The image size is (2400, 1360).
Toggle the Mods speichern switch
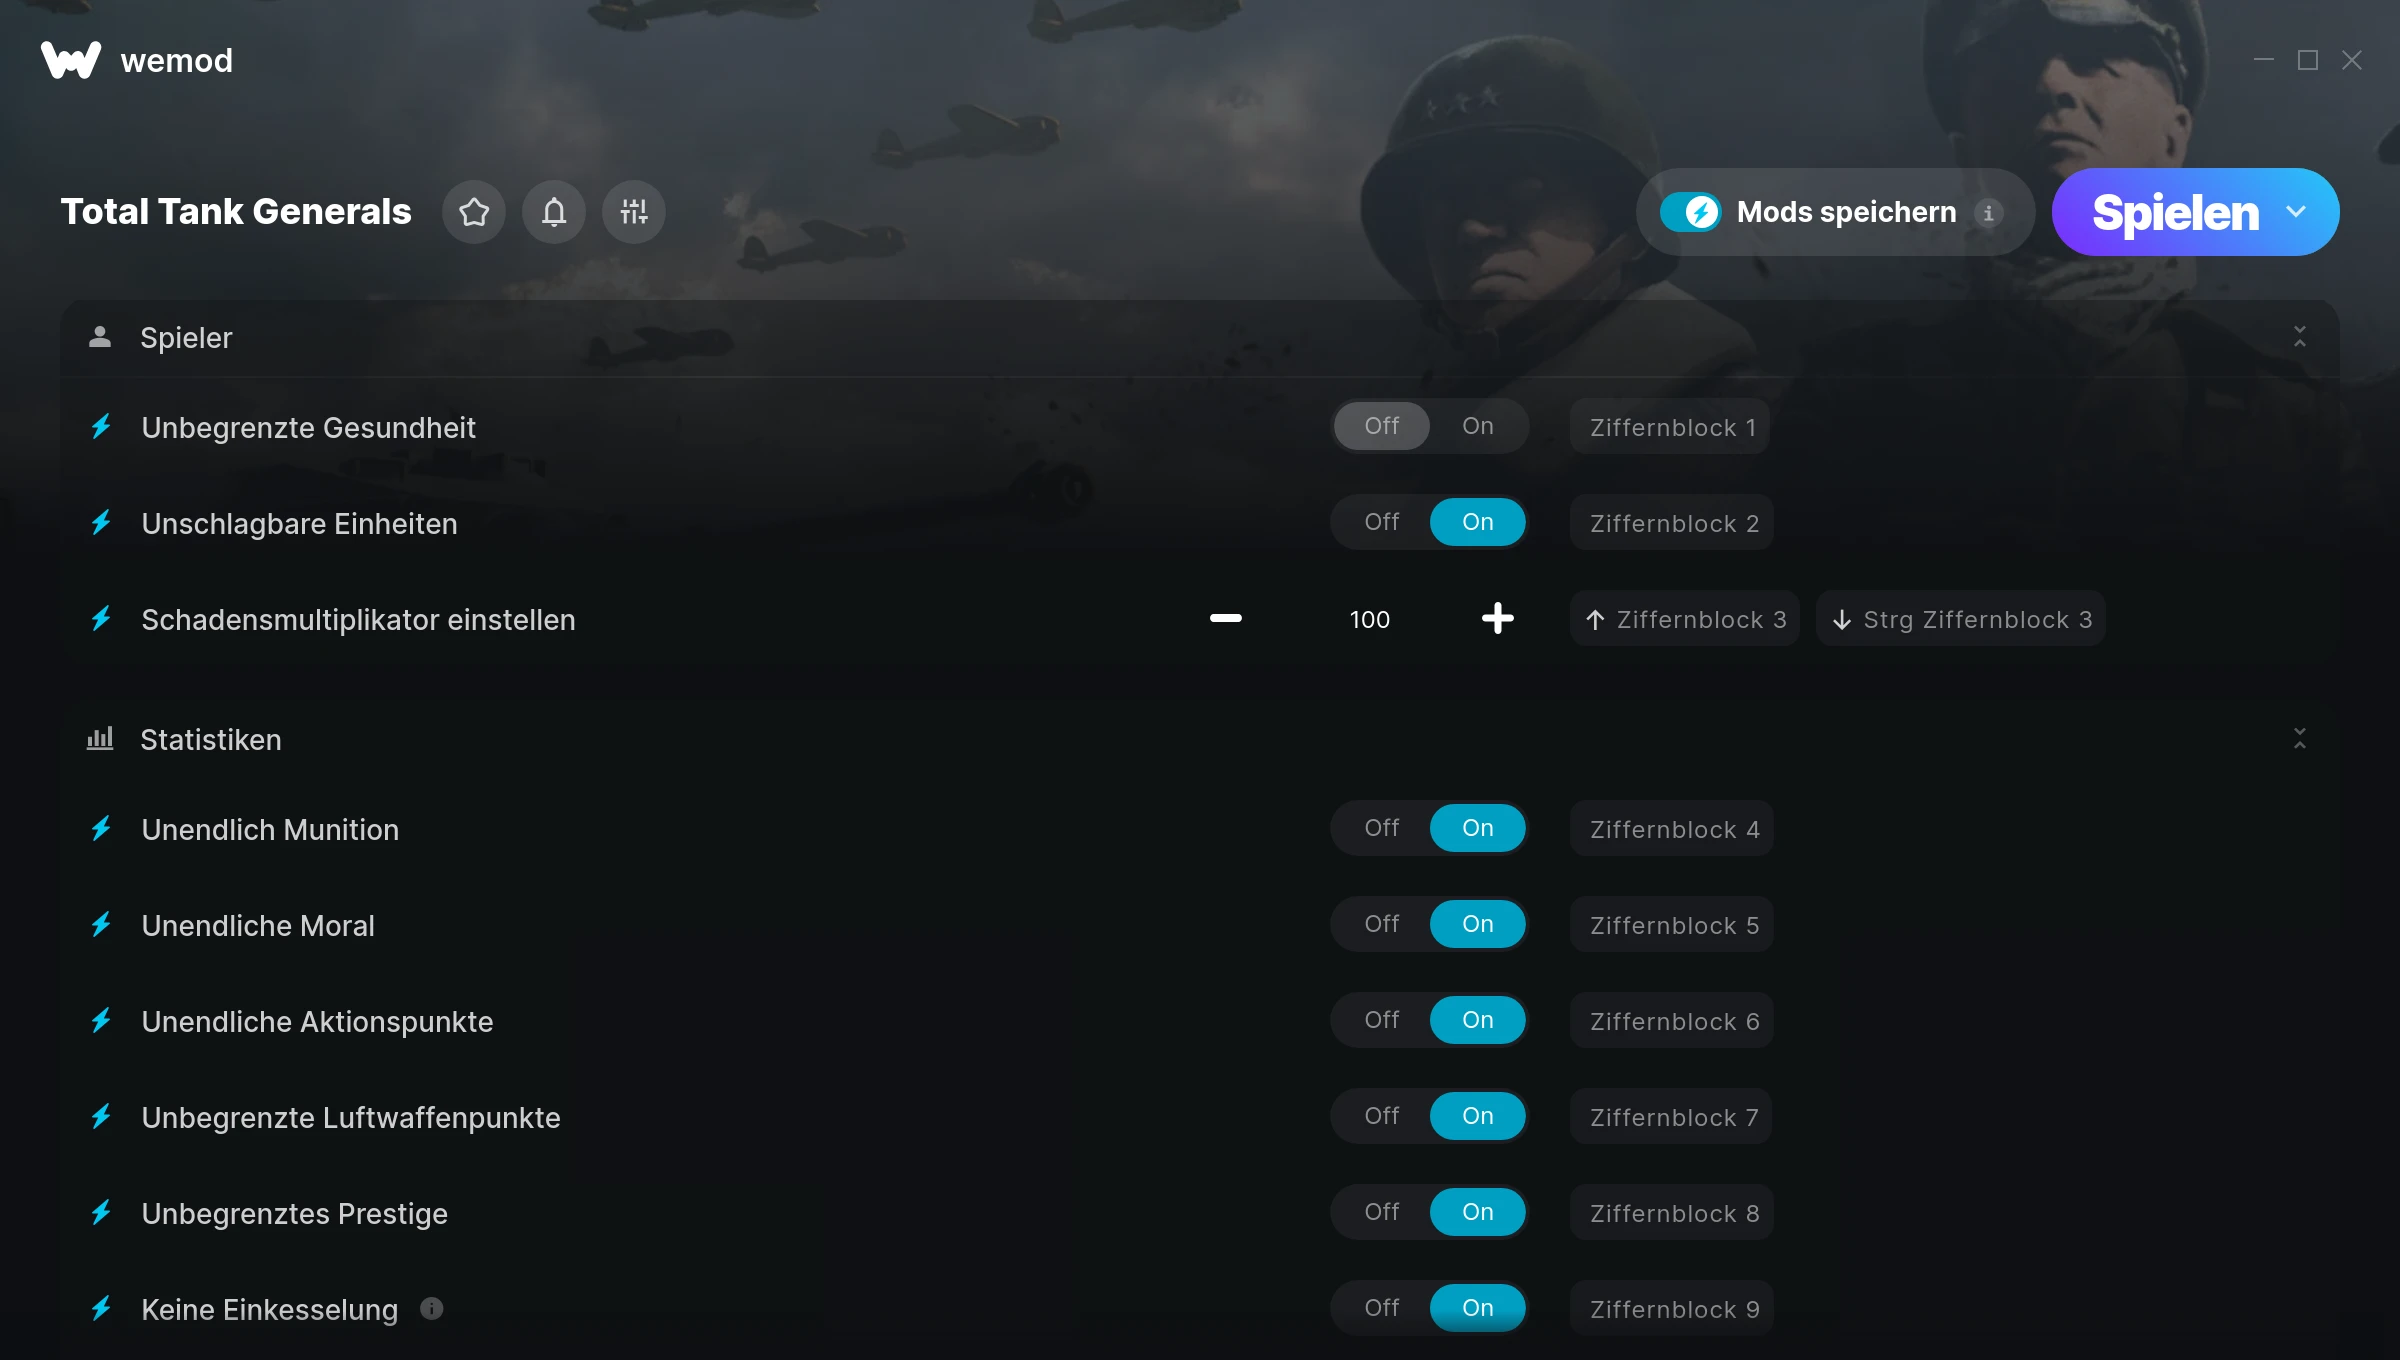(1691, 212)
